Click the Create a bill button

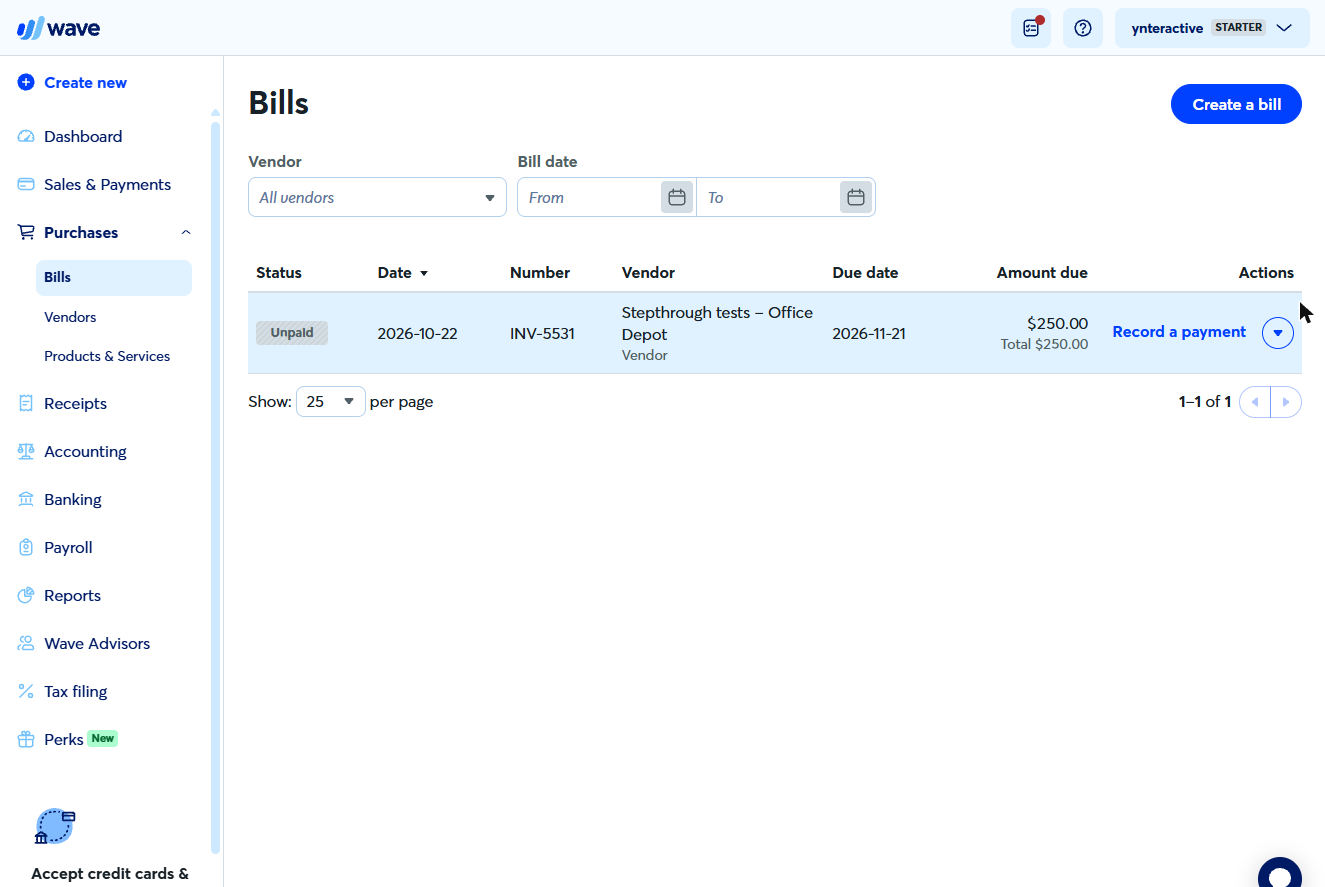click(x=1236, y=104)
